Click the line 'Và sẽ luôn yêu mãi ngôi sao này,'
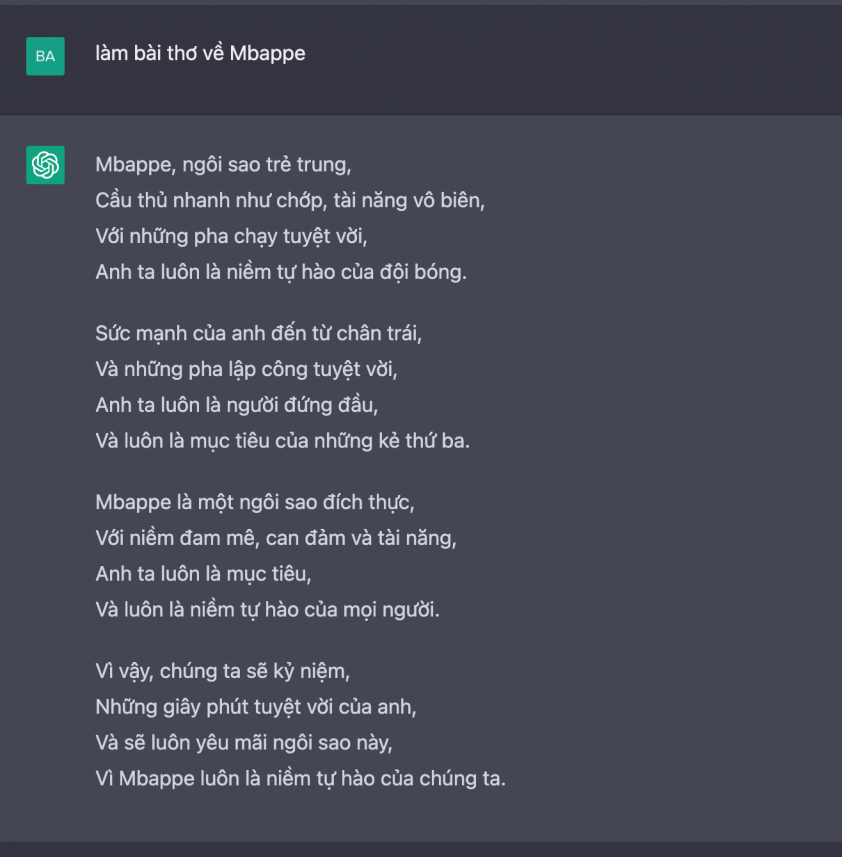The image size is (842, 857). coord(244,743)
